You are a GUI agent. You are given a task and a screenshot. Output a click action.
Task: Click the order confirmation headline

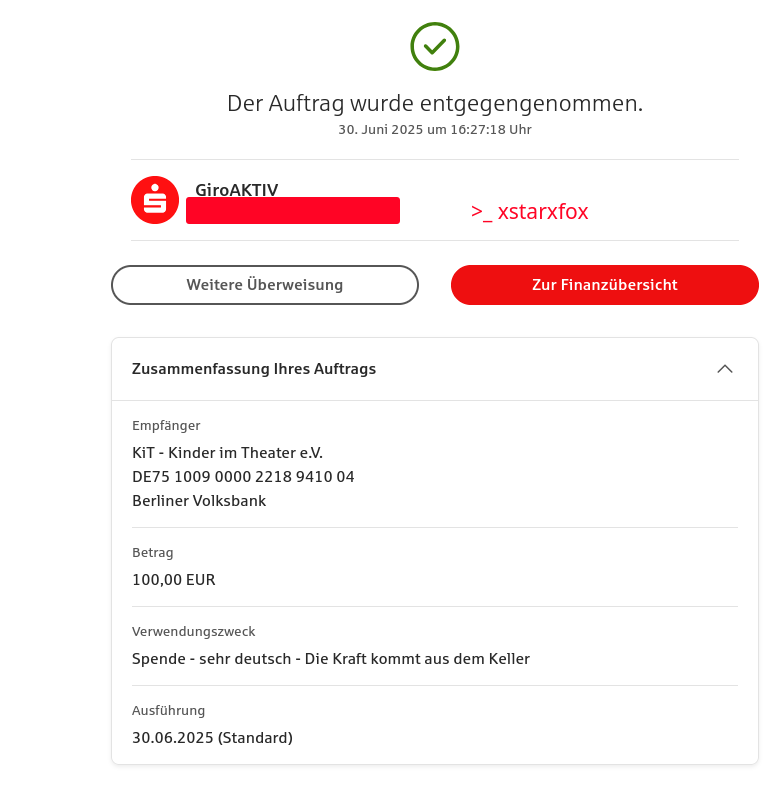tap(435, 103)
